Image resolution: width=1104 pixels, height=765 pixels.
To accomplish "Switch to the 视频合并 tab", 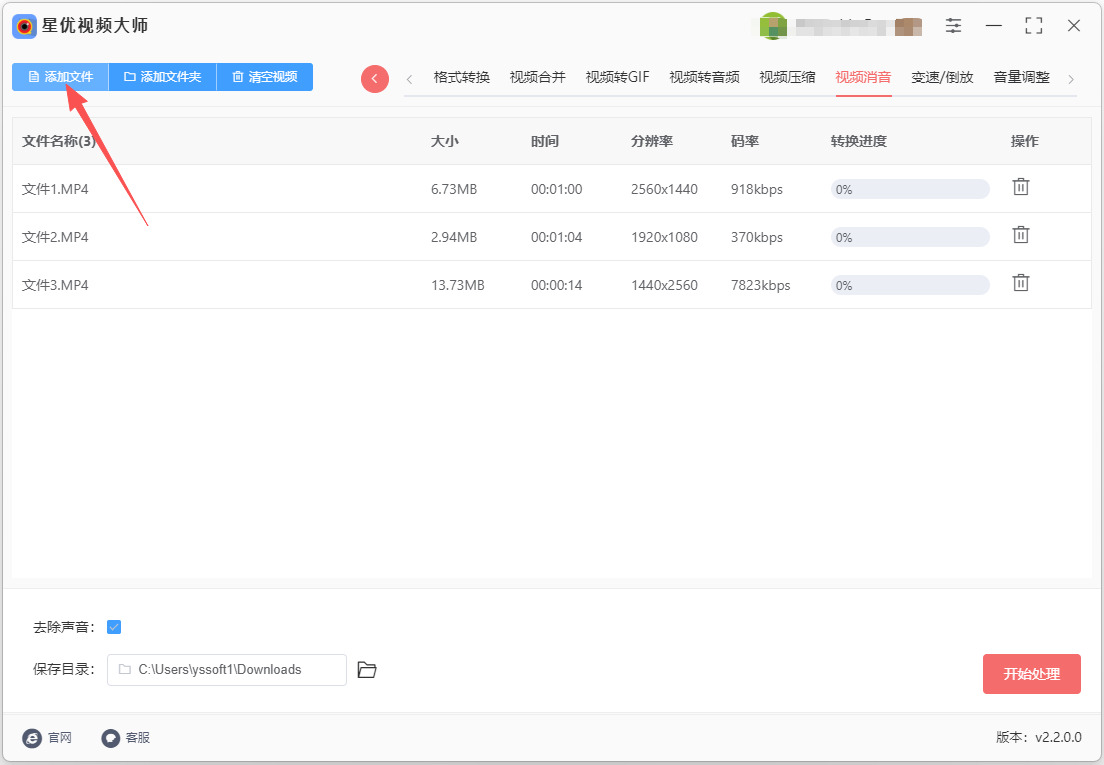I will (538, 77).
